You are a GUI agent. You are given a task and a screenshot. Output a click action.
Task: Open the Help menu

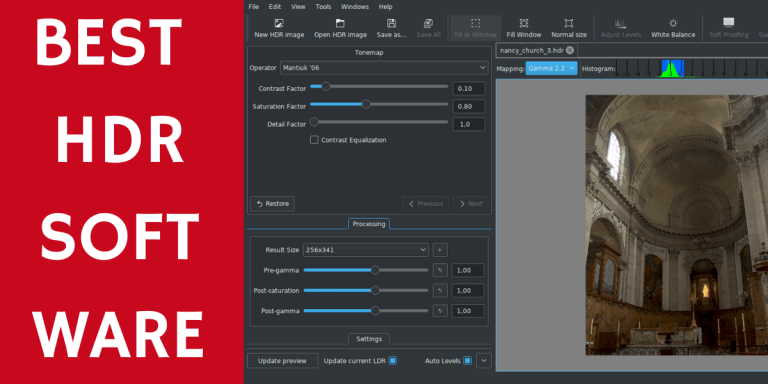[385, 7]
